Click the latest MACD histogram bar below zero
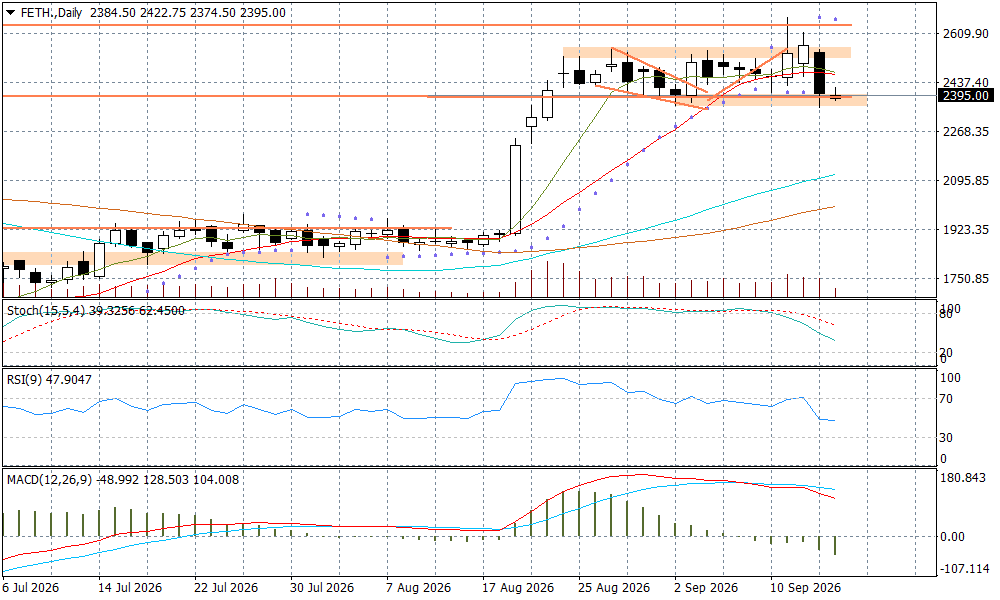Image resolution: width=1000 pixels, height=600 pixels. 835,545
